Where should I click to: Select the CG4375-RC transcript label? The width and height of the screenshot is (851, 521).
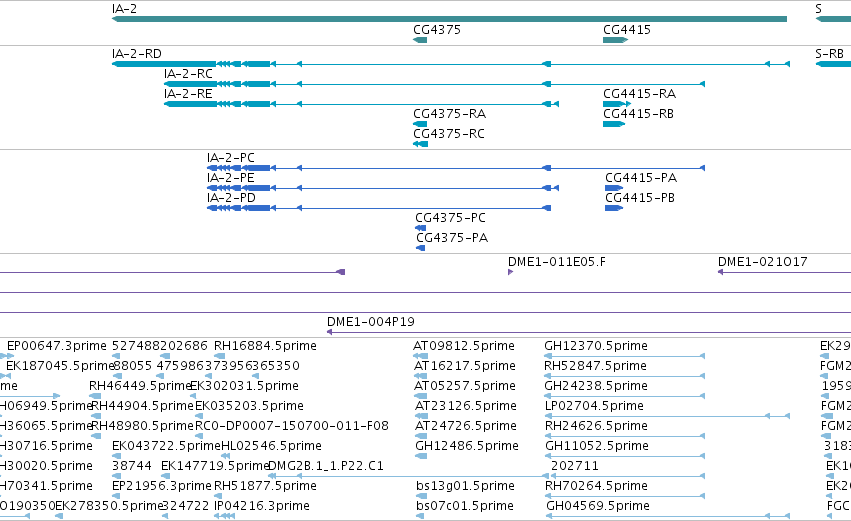pyautogui.click(x=449, y=134)
